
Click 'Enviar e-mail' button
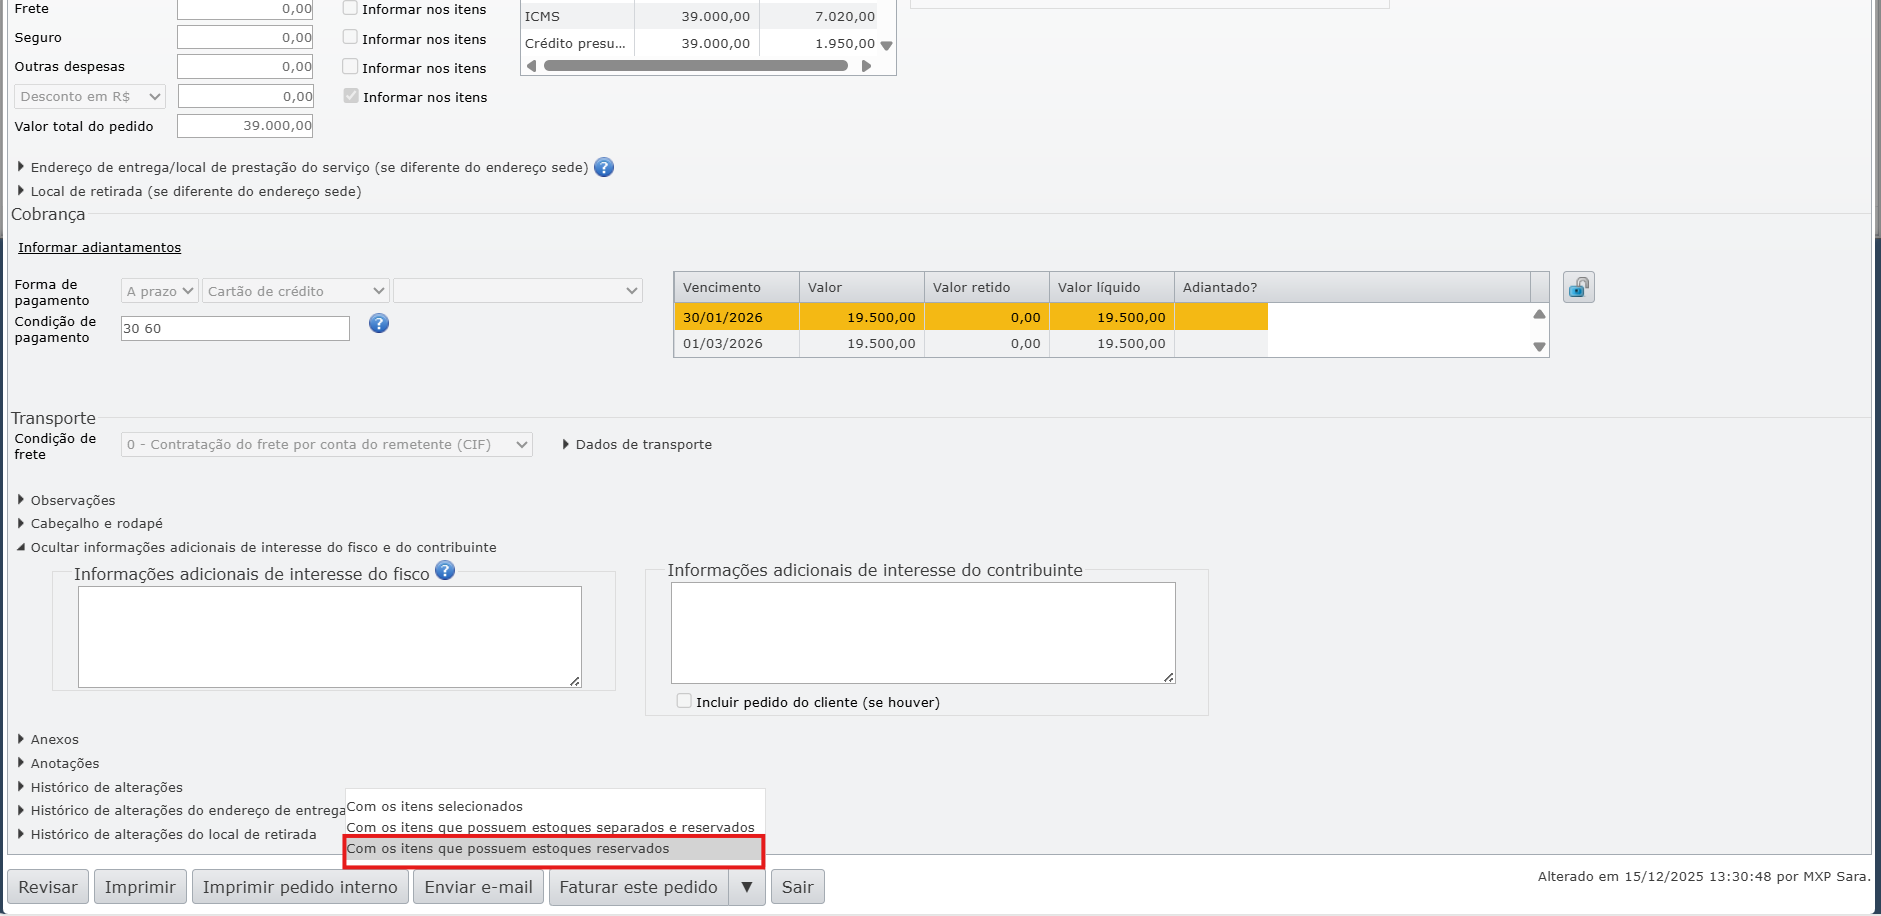click(x=479, y=887)
